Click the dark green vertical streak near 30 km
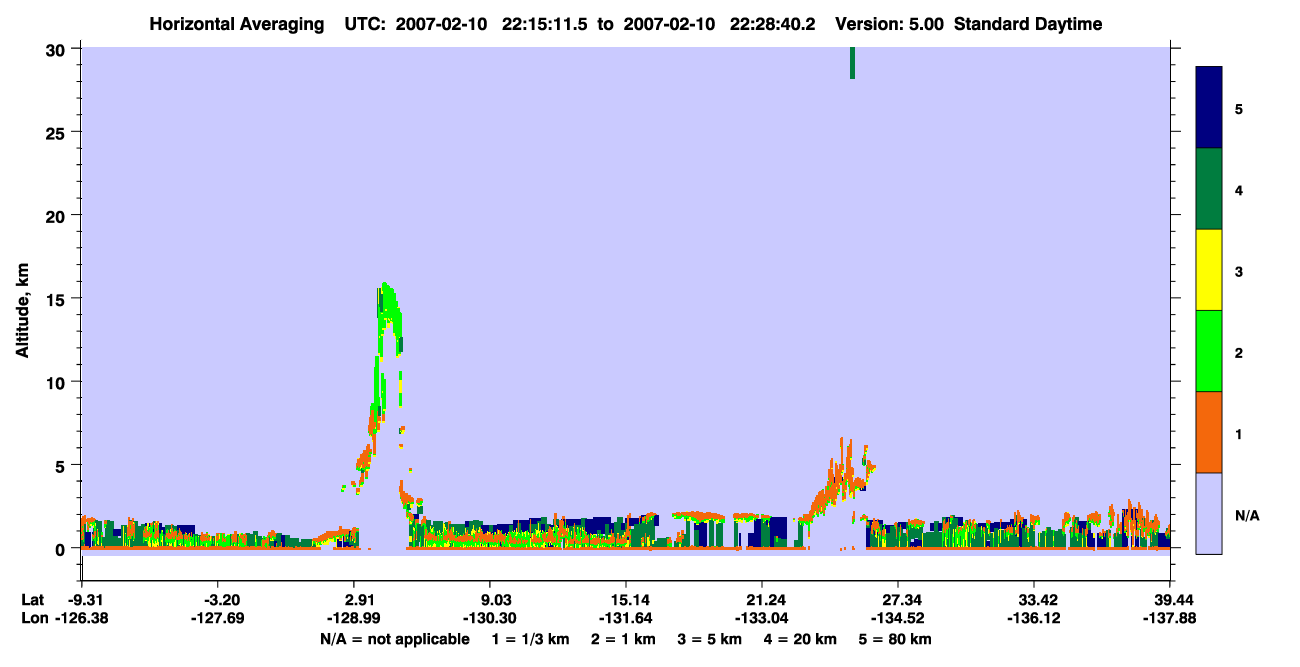Viewport: 1300px width, 667px height. pos(852,63)
